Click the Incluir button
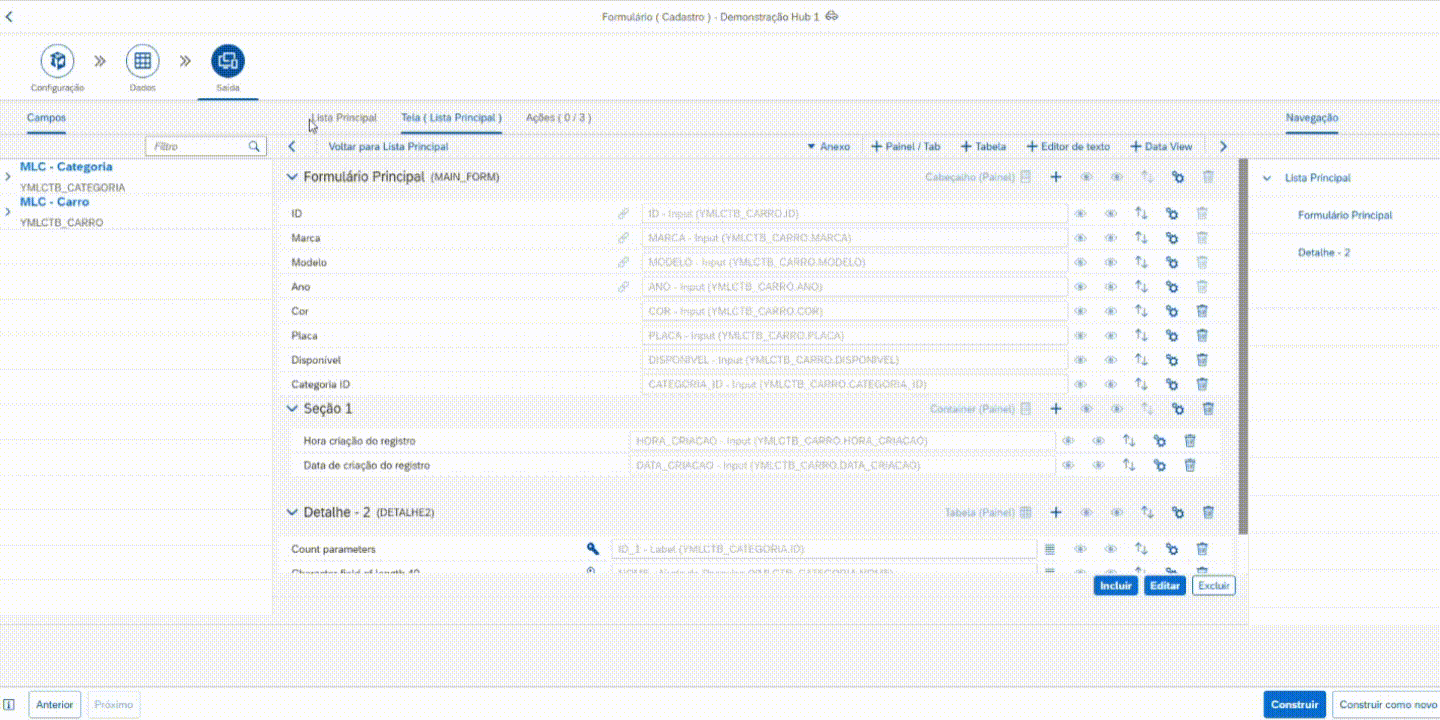 pyautogui.click(x=1115, y=586)
